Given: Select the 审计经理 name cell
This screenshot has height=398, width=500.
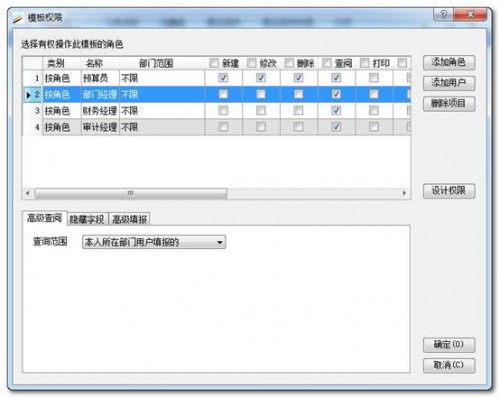Looking at the screenshot, I should 100,127.
